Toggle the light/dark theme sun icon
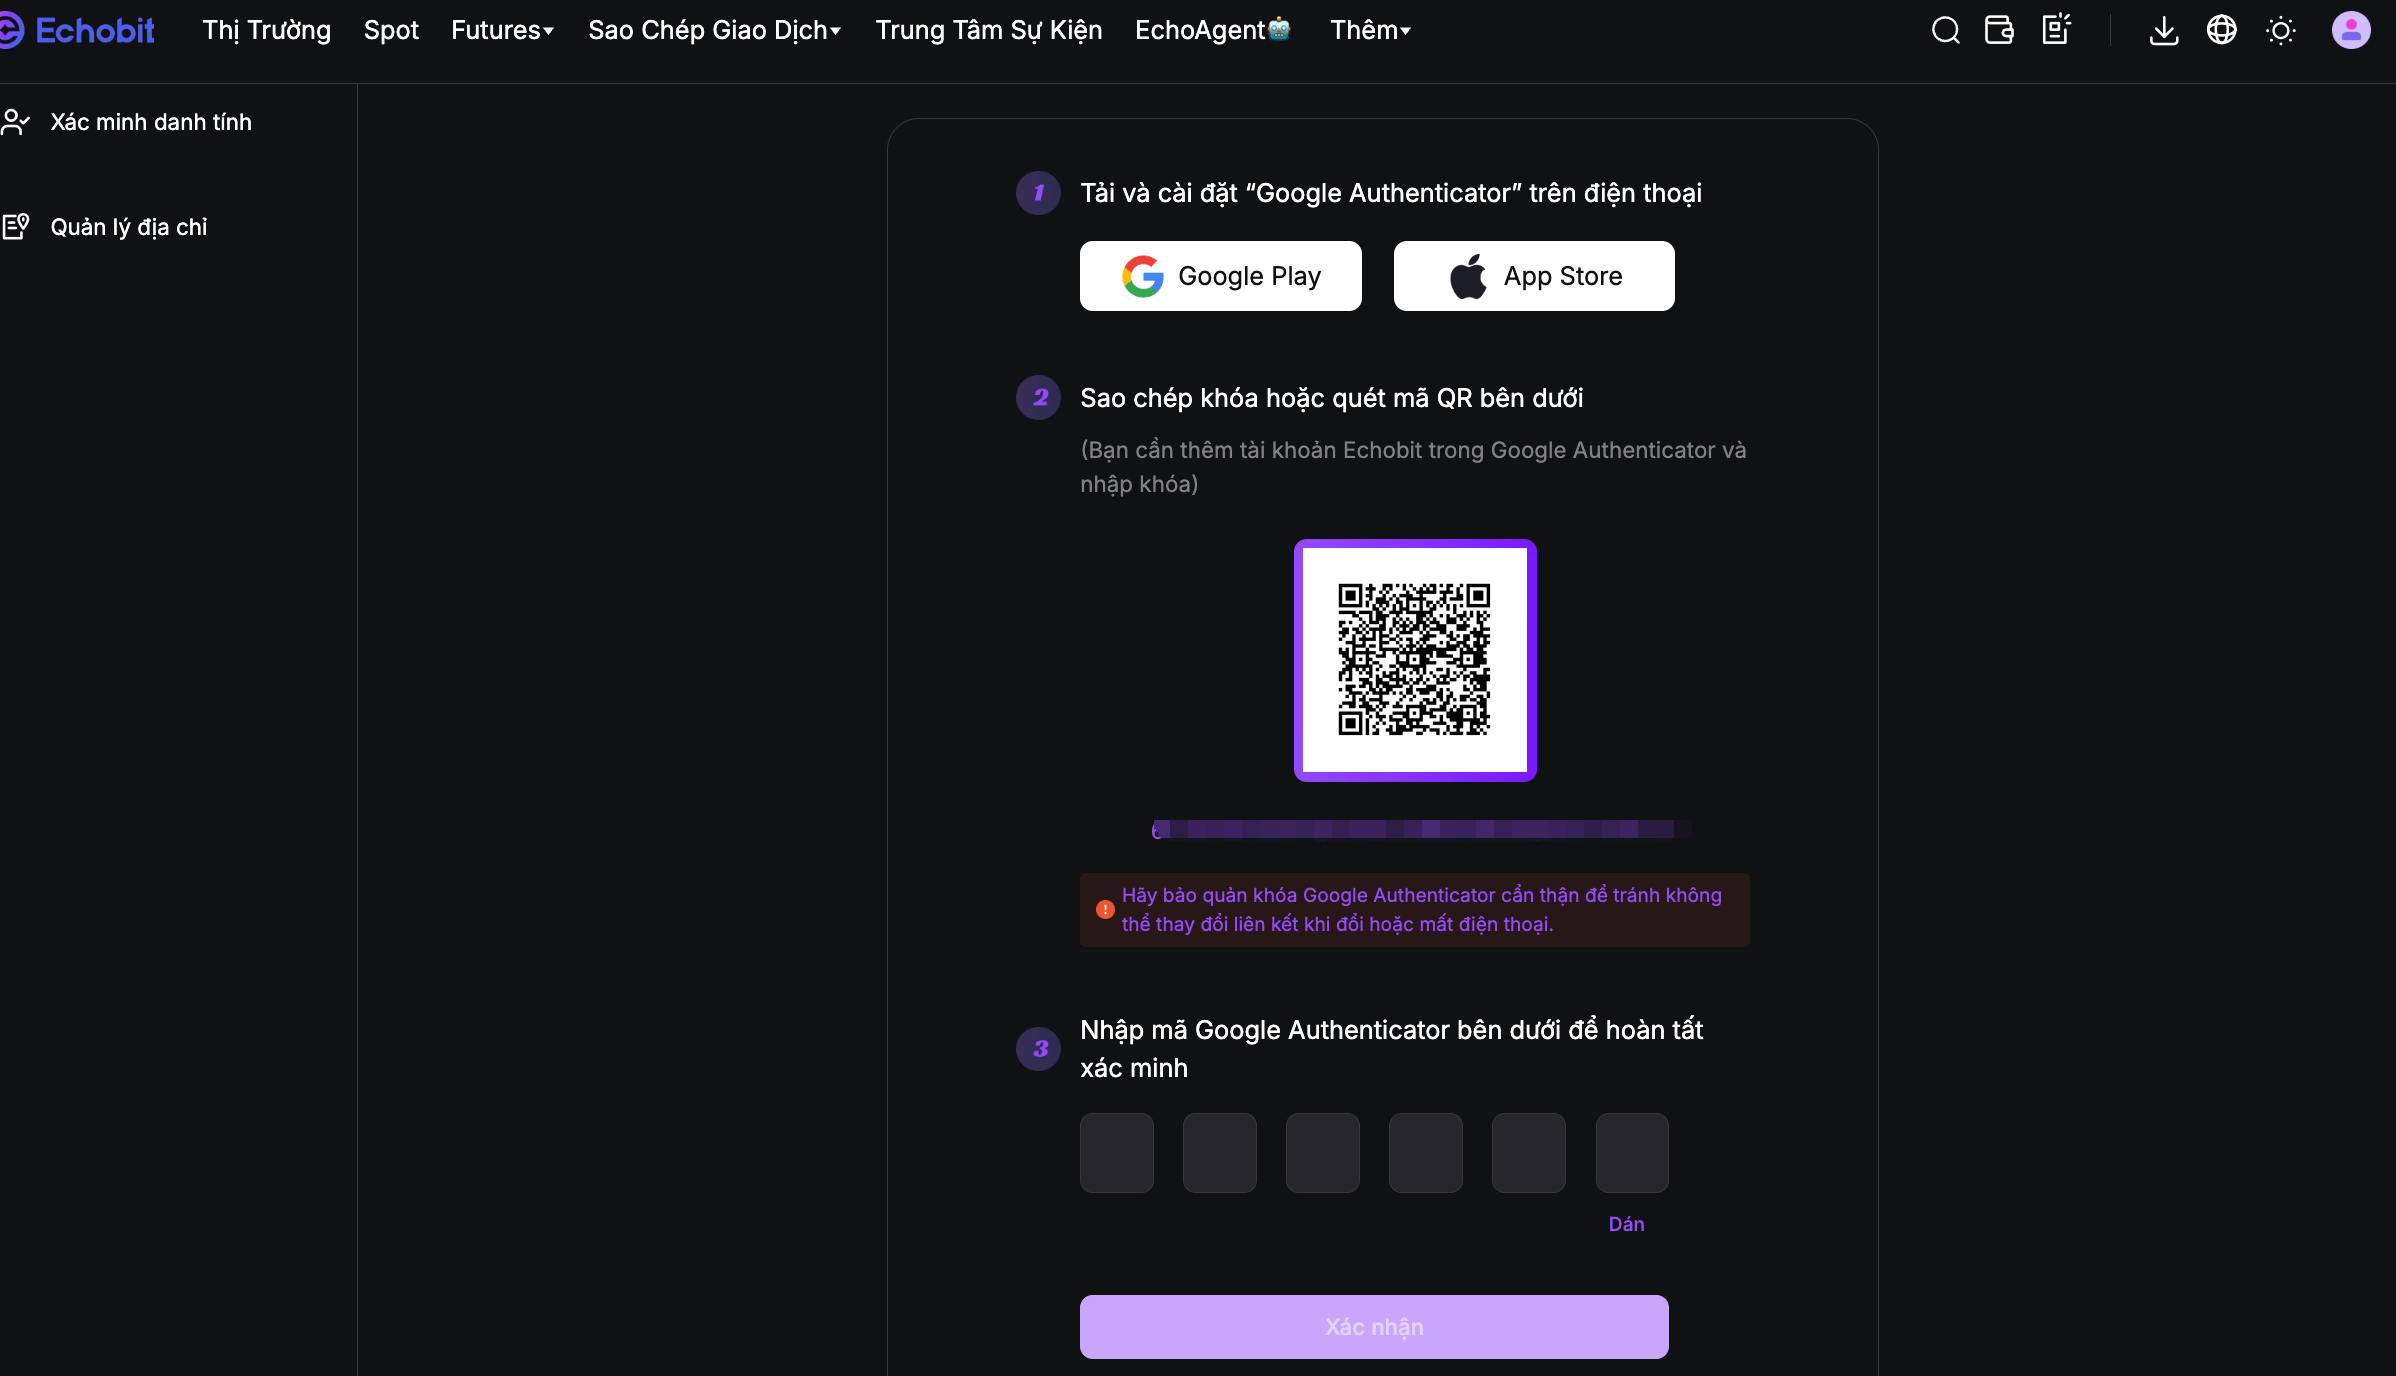The image size is (2396, 1376). 2280,30
